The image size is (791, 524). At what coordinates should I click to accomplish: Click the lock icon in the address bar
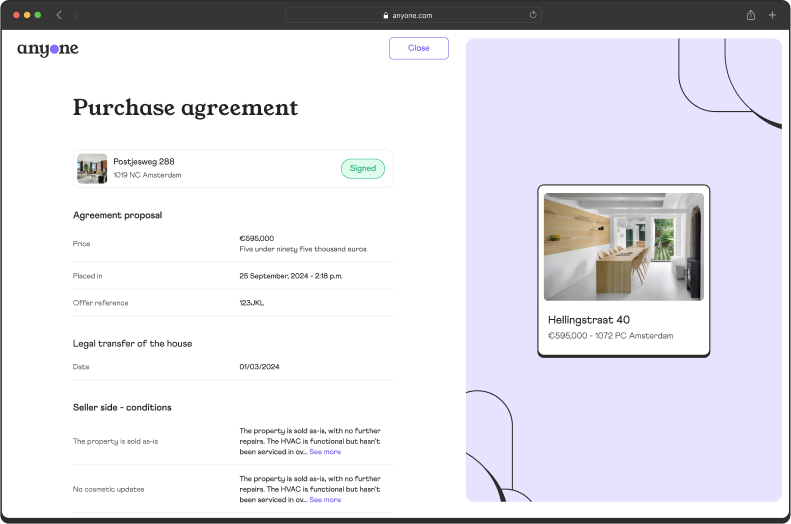point(385,15)
